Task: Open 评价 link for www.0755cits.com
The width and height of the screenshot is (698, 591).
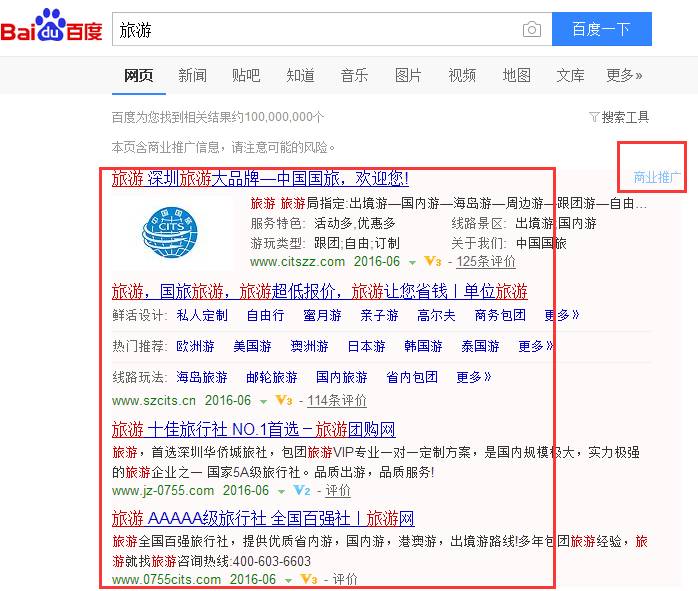Action: 345,579
